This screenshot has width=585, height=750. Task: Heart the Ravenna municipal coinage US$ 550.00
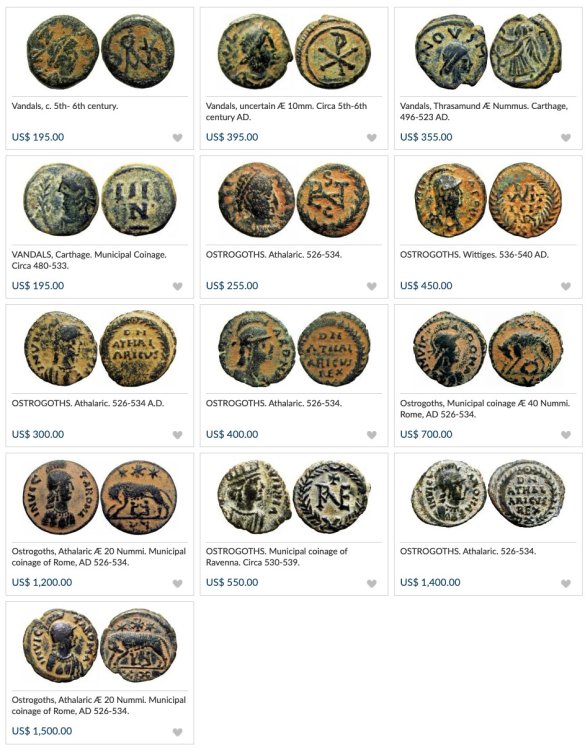(x=372, y=583)
